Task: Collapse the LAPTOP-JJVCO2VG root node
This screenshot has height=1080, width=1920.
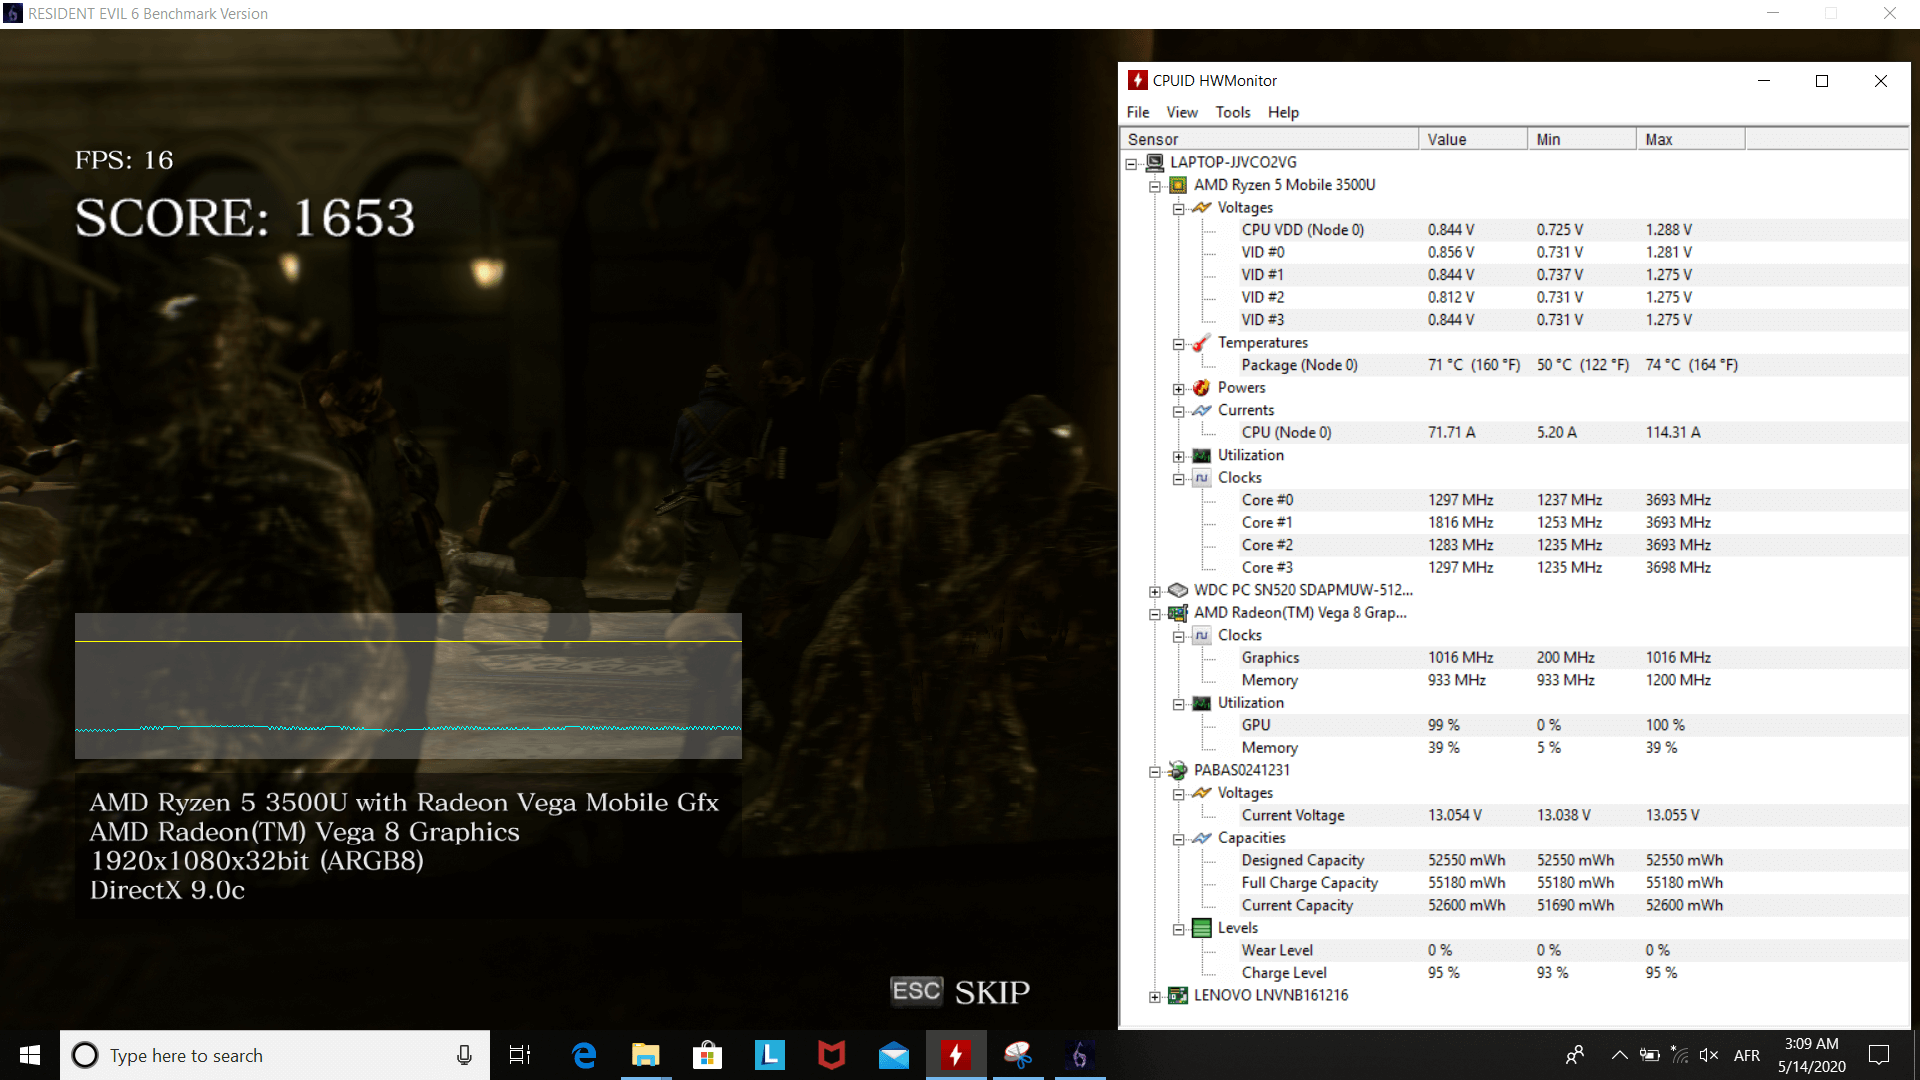Action: coord(1131,163)
